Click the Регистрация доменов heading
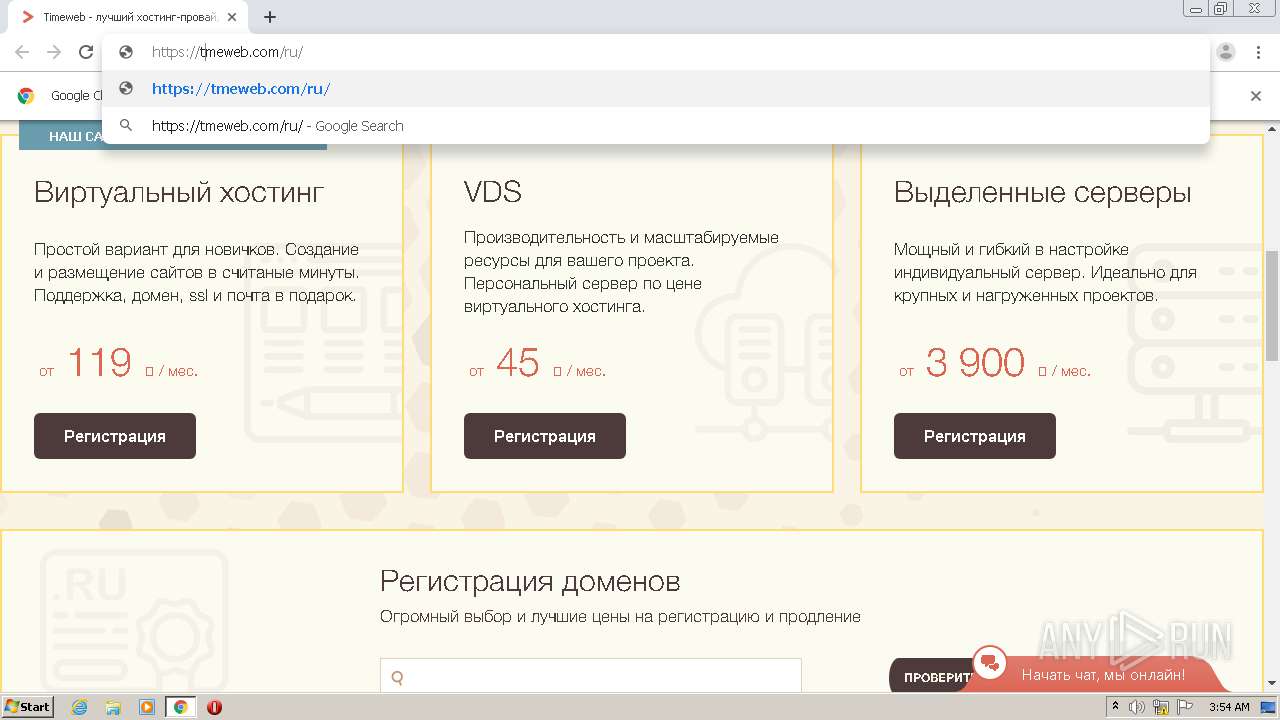Screen dimensions: 1280x720 click(x=530, y=581)
